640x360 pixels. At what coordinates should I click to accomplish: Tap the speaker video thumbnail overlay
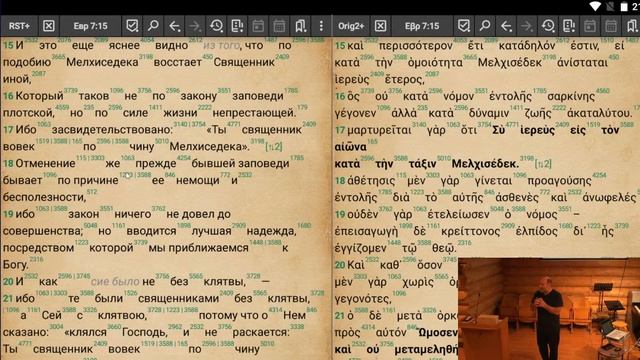[x=549, y=309]
